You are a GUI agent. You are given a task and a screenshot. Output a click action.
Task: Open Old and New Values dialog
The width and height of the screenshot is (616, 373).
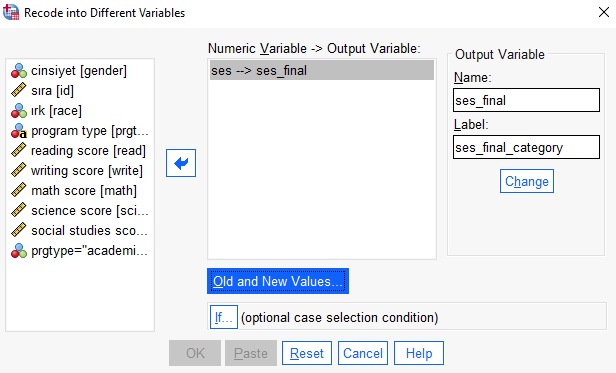tap(278, 281)
